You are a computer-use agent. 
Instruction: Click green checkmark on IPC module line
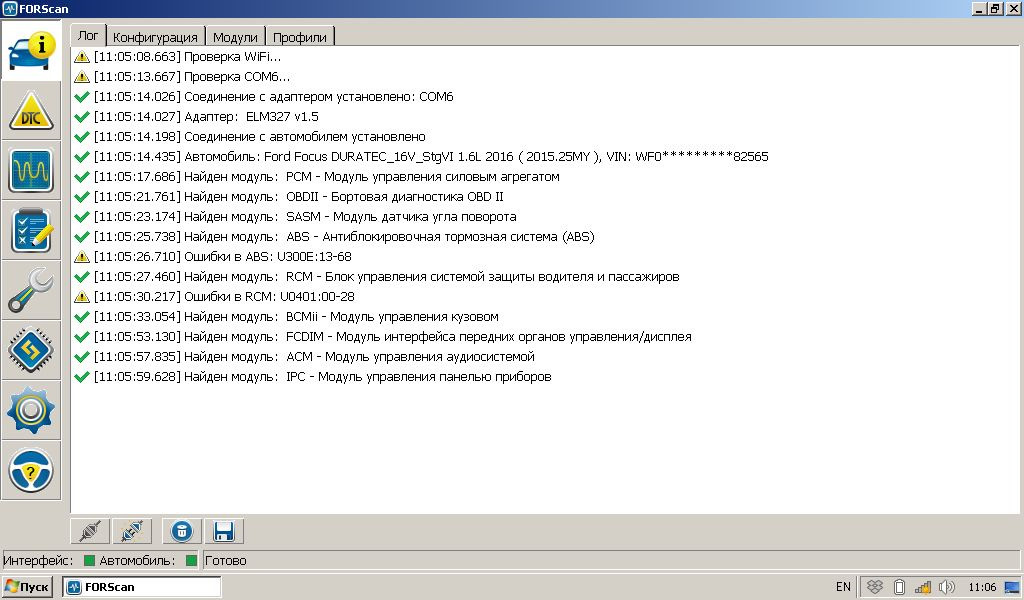click(x=82, y=377)
